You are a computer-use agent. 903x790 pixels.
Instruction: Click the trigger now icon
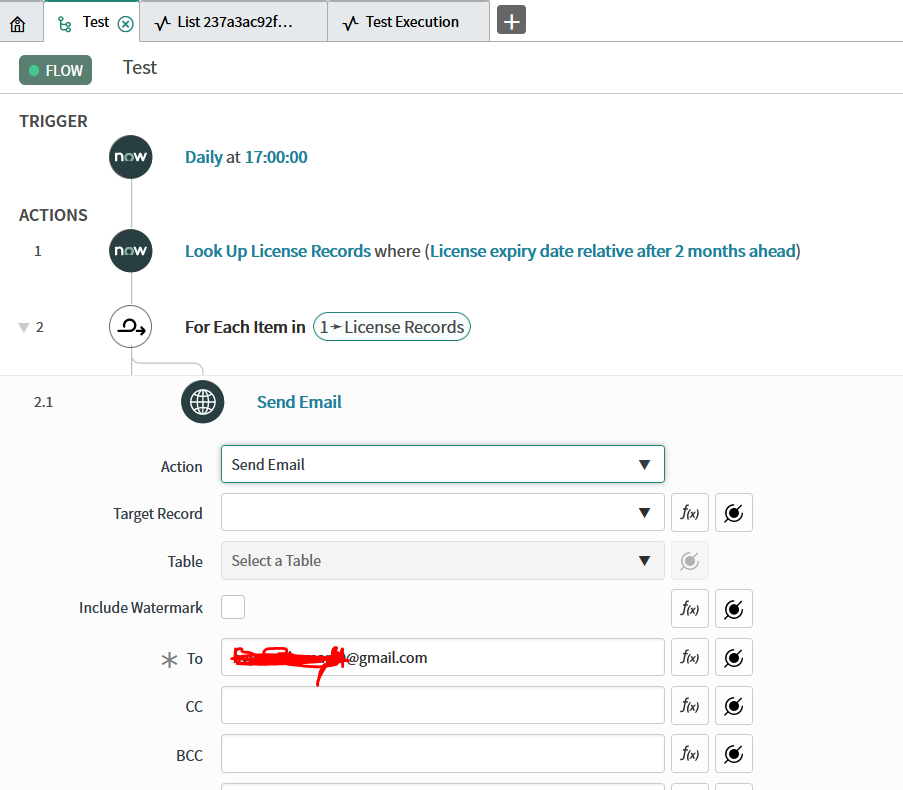tap(131, 157)
